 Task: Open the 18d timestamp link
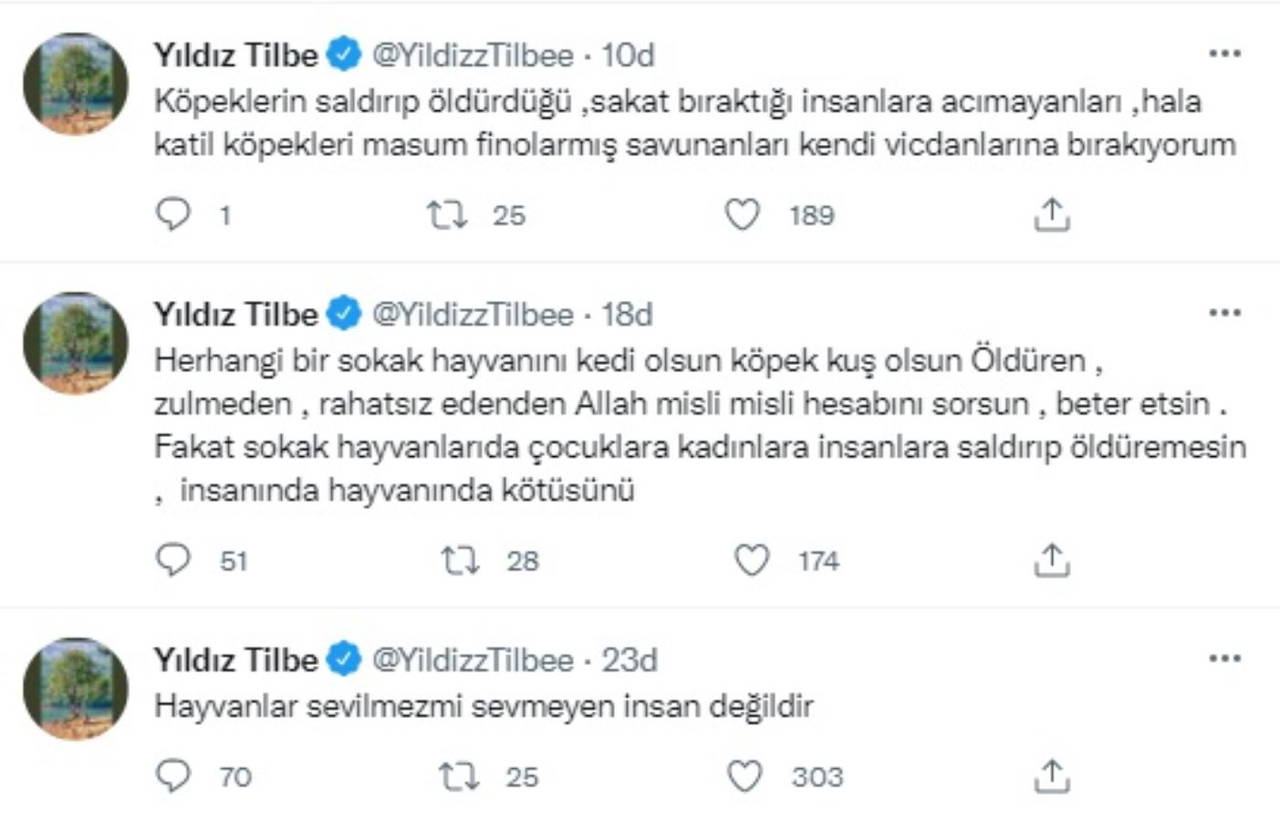click(x=627, y=315)
